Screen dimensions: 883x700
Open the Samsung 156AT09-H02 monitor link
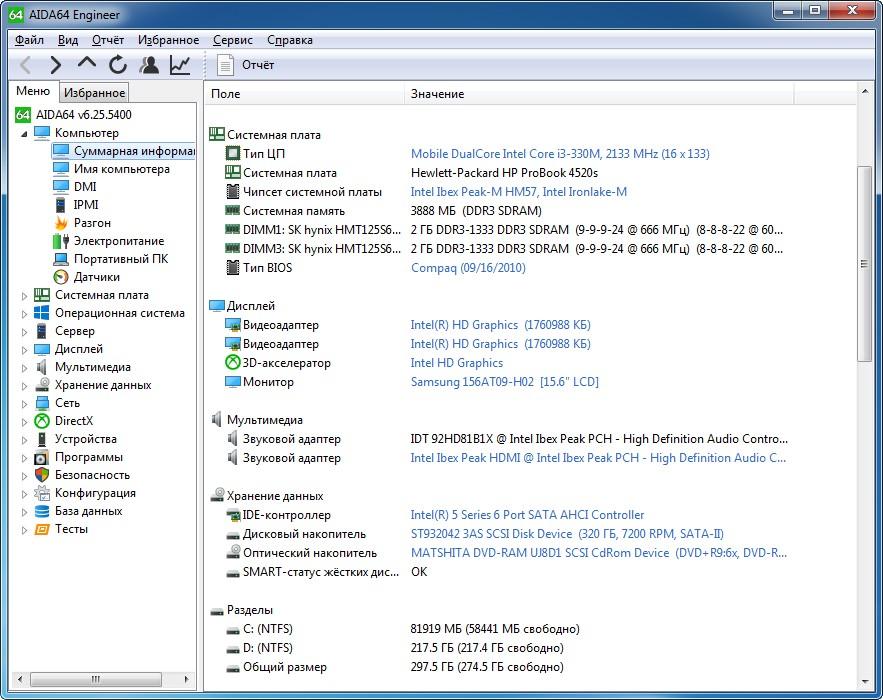pyautogui.click(x=504, y=382)
